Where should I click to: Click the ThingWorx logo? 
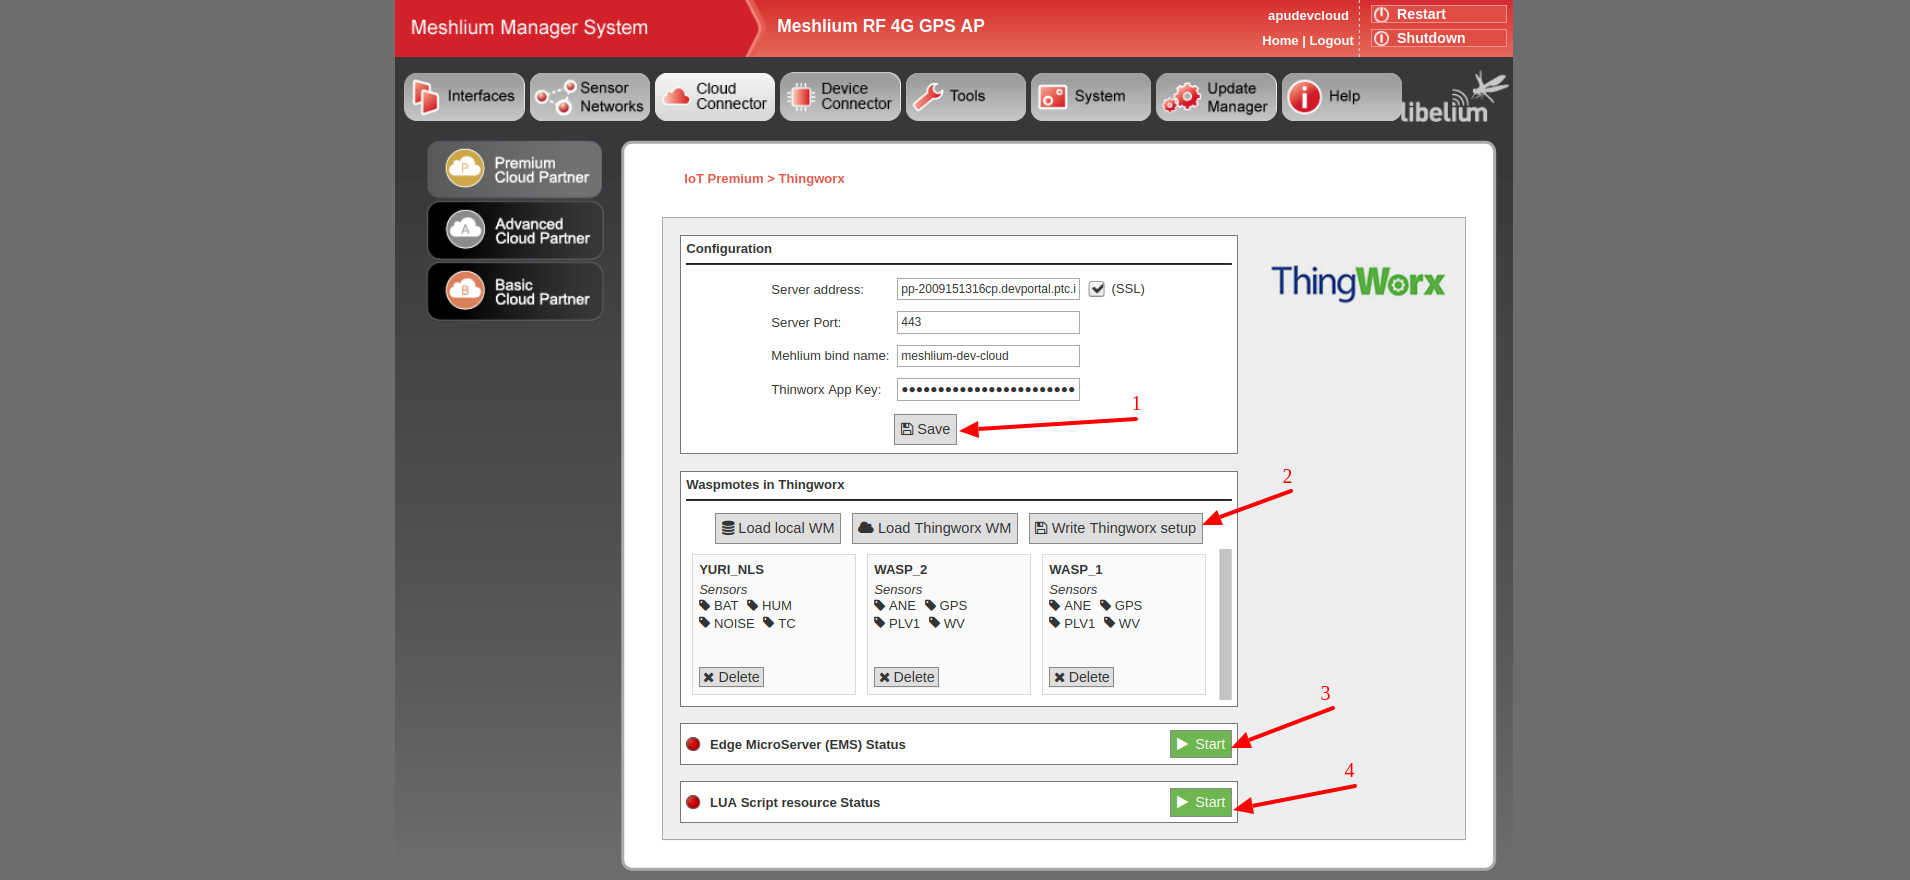(1358, 282)
